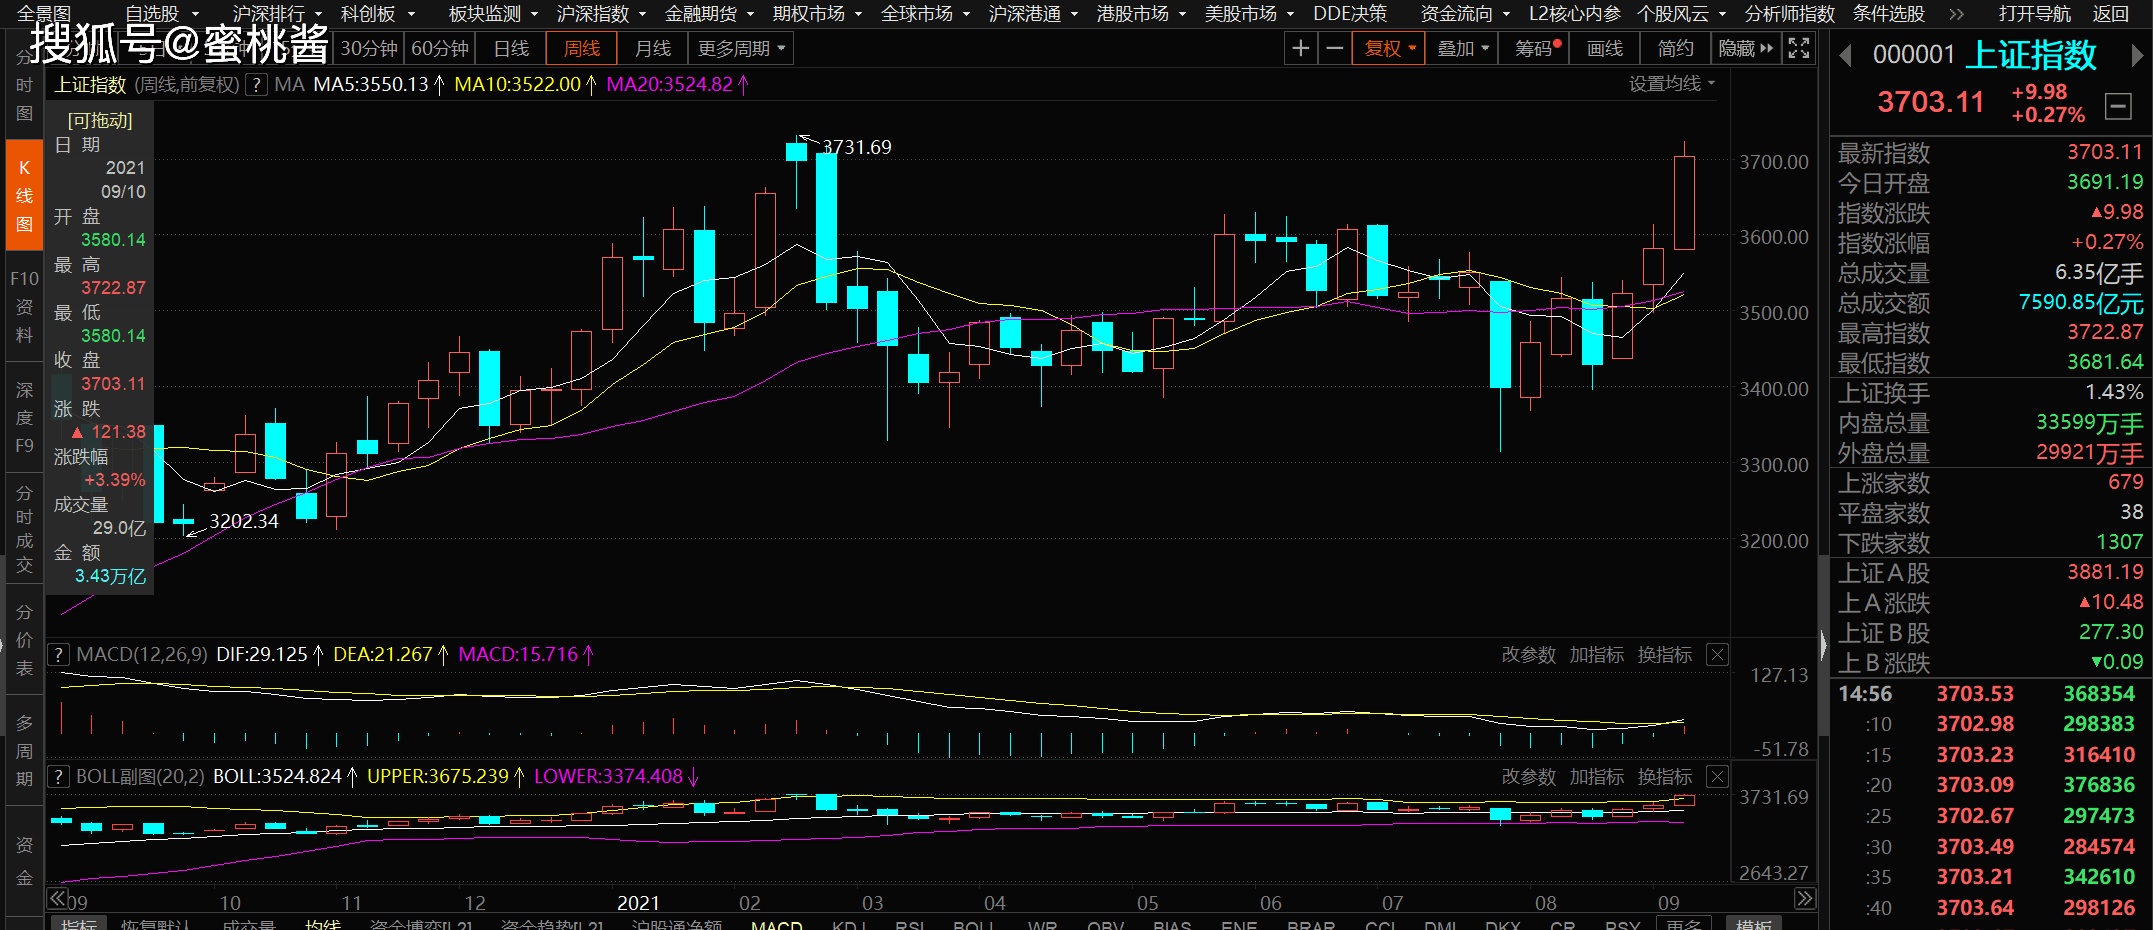Switch to 日线 daily period
Screen dimensions: 2153x930
[x=511, y=48]
